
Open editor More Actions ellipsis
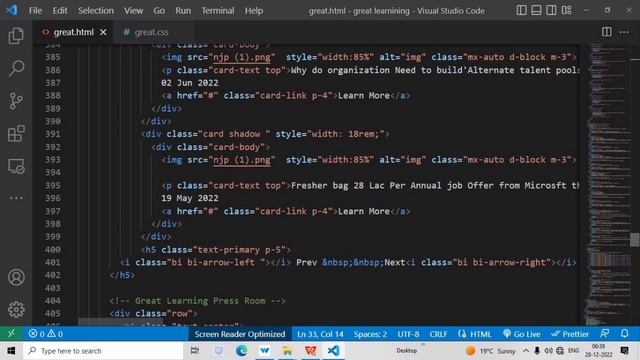(624, 32)
